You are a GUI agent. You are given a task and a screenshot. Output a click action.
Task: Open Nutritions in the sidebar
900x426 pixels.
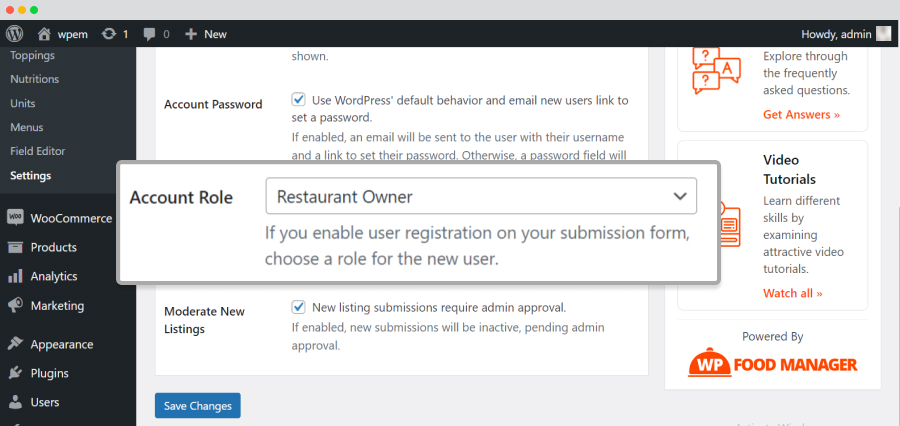[x=34, y=79]
